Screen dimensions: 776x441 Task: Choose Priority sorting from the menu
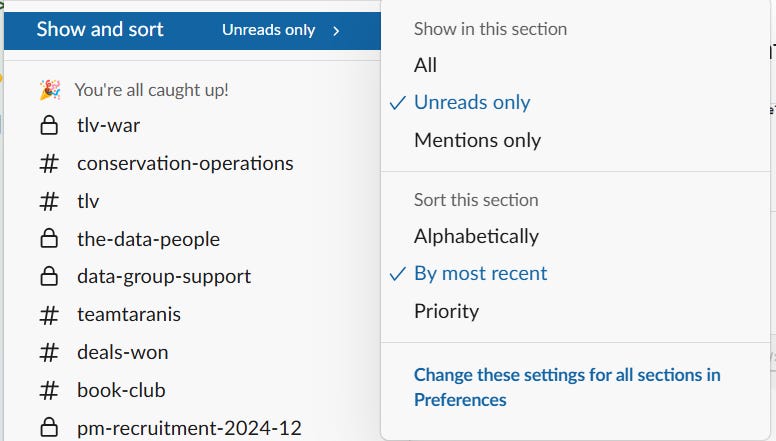click(576, 311)
